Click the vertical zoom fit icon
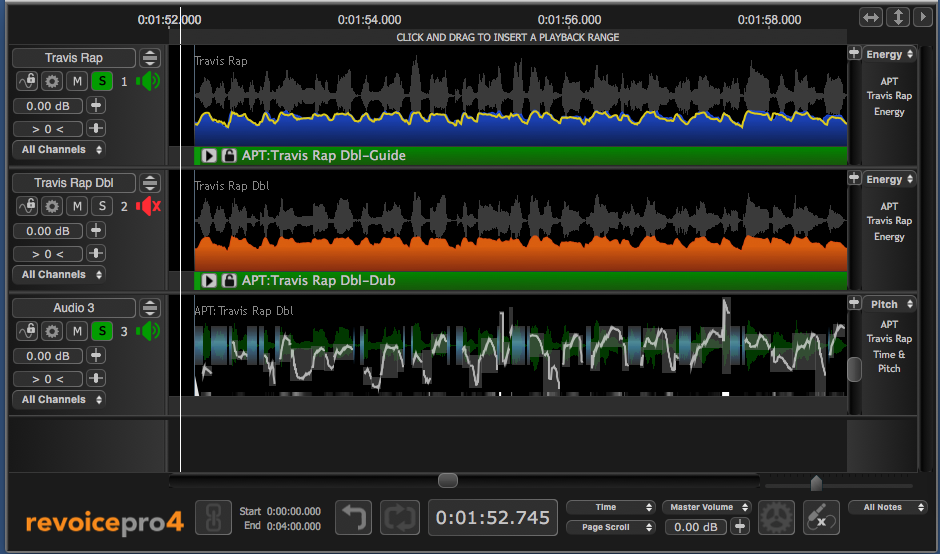Screen dimensions: 940x554 tap(898, 18)
